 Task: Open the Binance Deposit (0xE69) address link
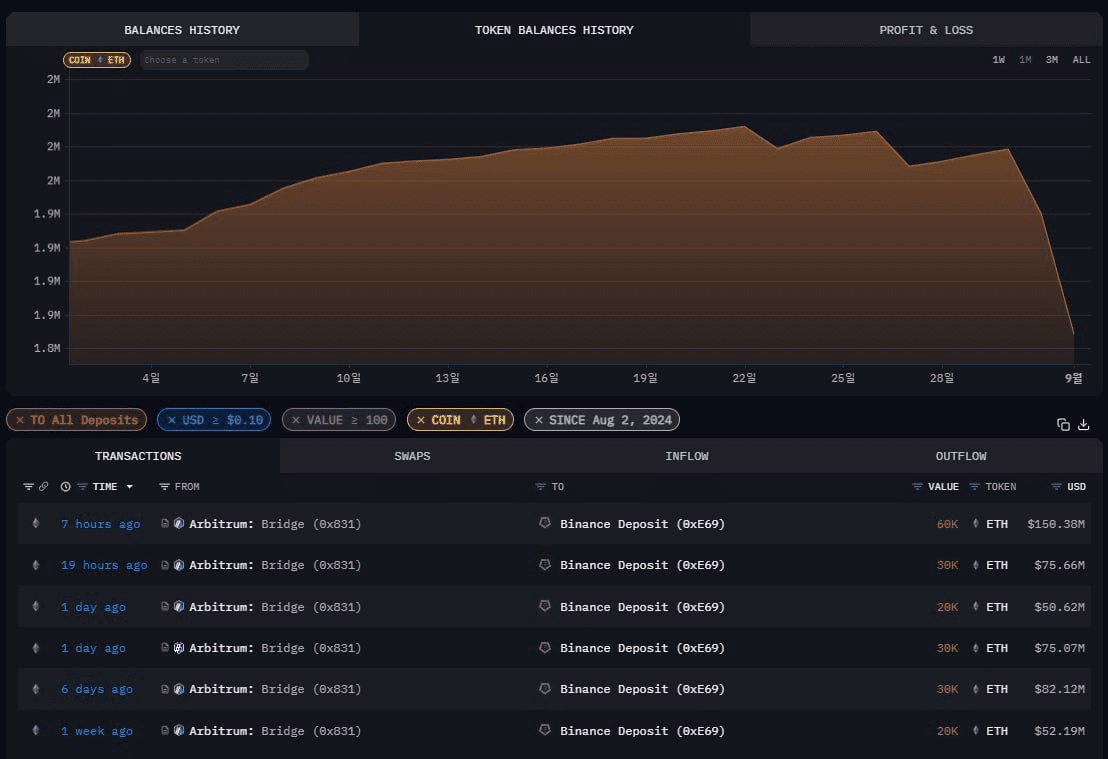(642, 523)
